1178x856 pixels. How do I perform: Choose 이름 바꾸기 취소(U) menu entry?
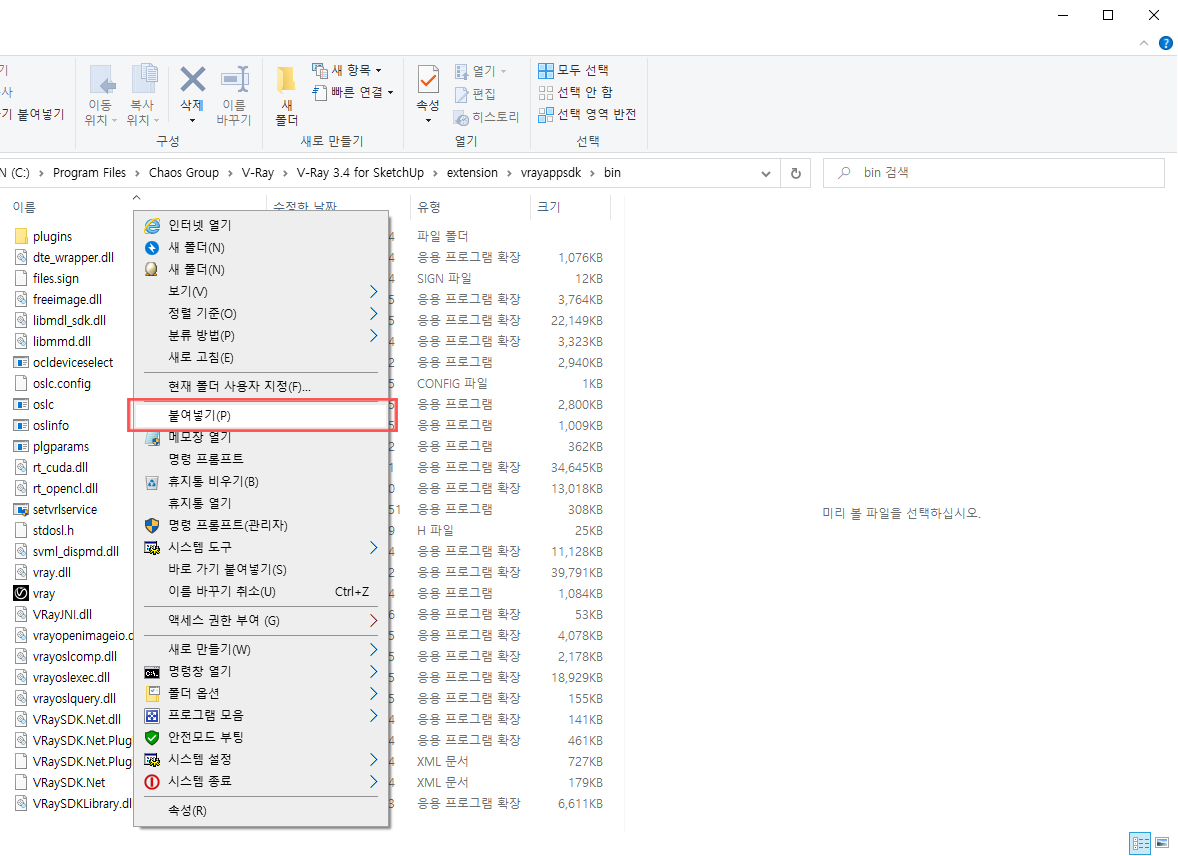(261, 591)
